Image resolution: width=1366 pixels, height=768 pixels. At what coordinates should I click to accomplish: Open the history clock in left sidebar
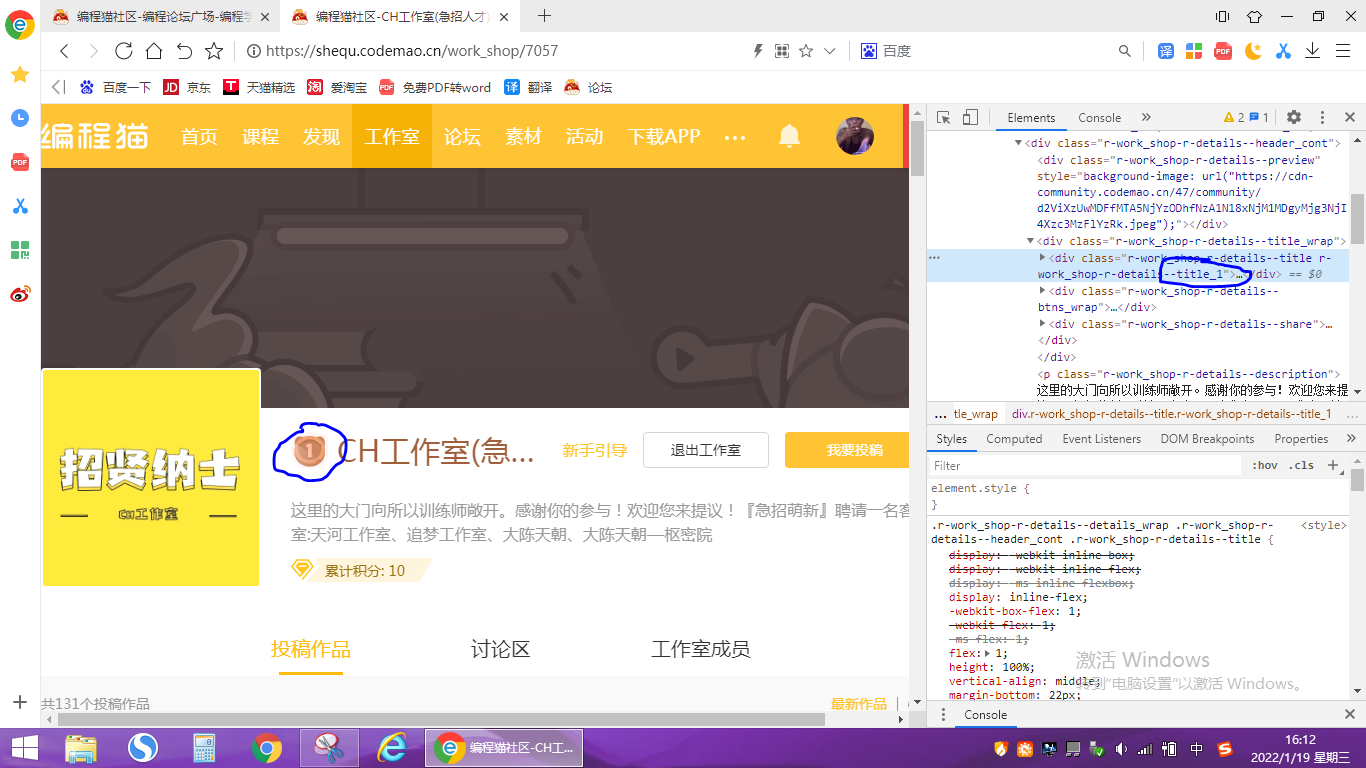[x=20, y=118]
